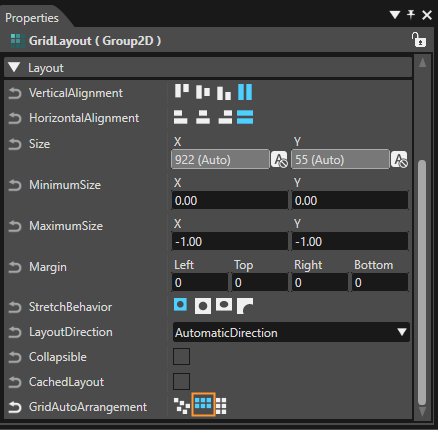Choose the diagonal GridAutoArrangement icon
438x430 pixels.
click(x=182, y=406)
